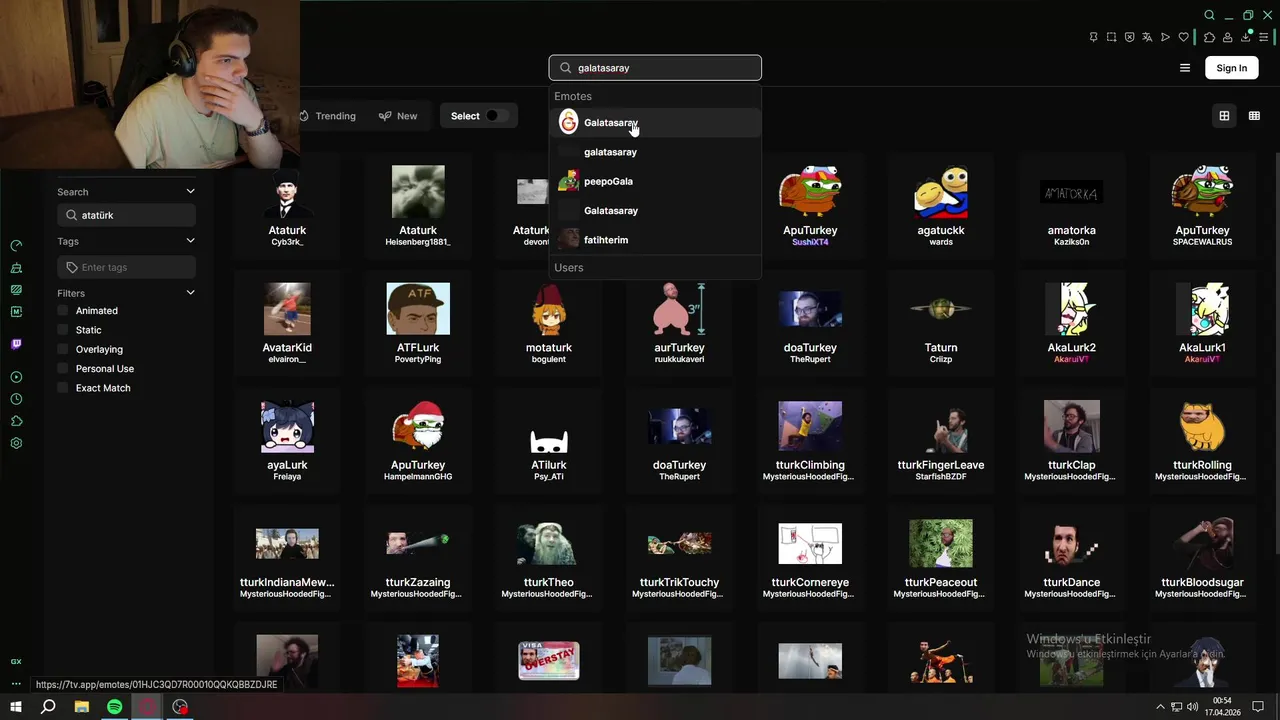Select the Trending tab
The width and height of the screenshot is (1280, 720).
click(x=327, y=116)
